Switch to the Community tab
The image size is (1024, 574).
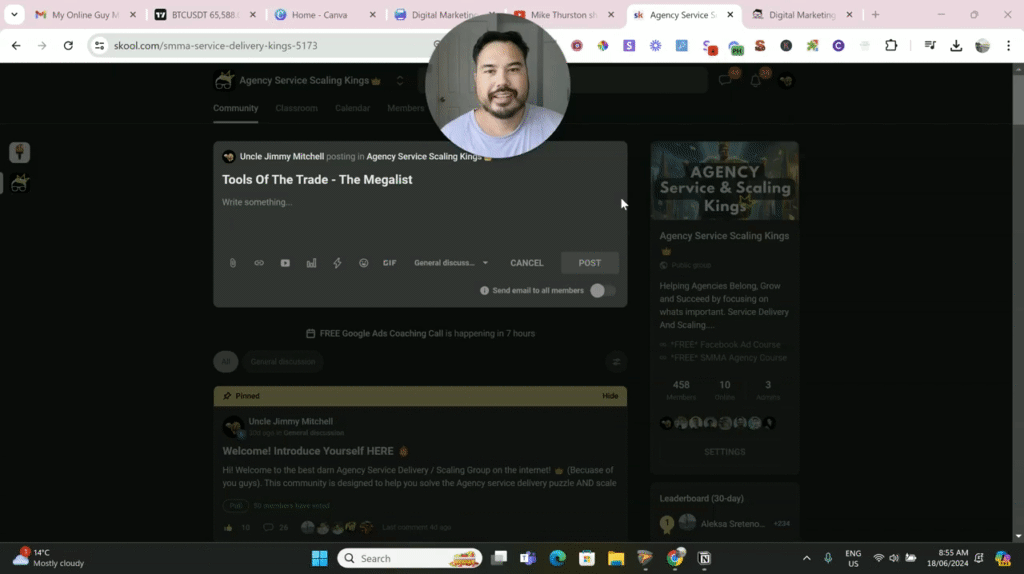(236, 108)
